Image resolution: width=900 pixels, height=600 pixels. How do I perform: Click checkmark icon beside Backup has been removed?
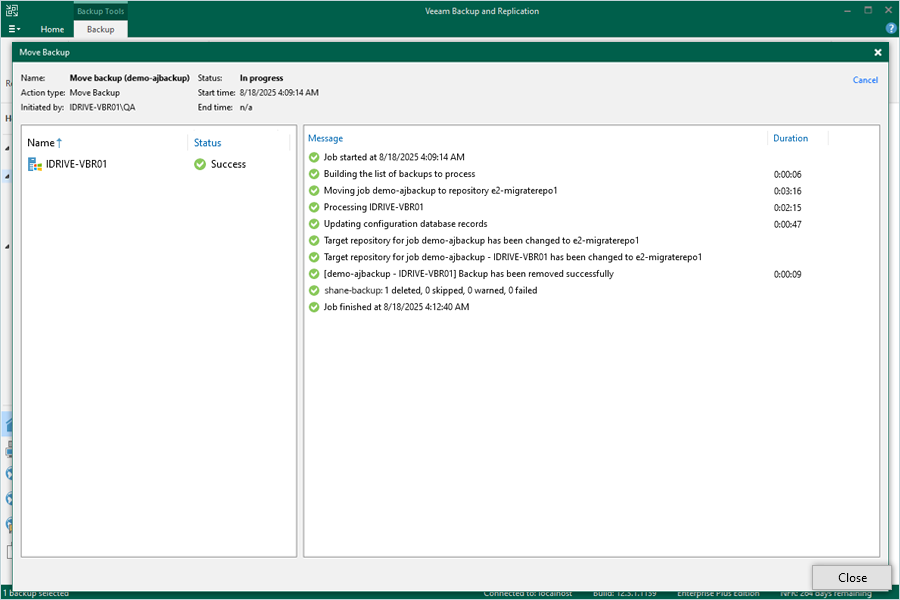(314, 274)
